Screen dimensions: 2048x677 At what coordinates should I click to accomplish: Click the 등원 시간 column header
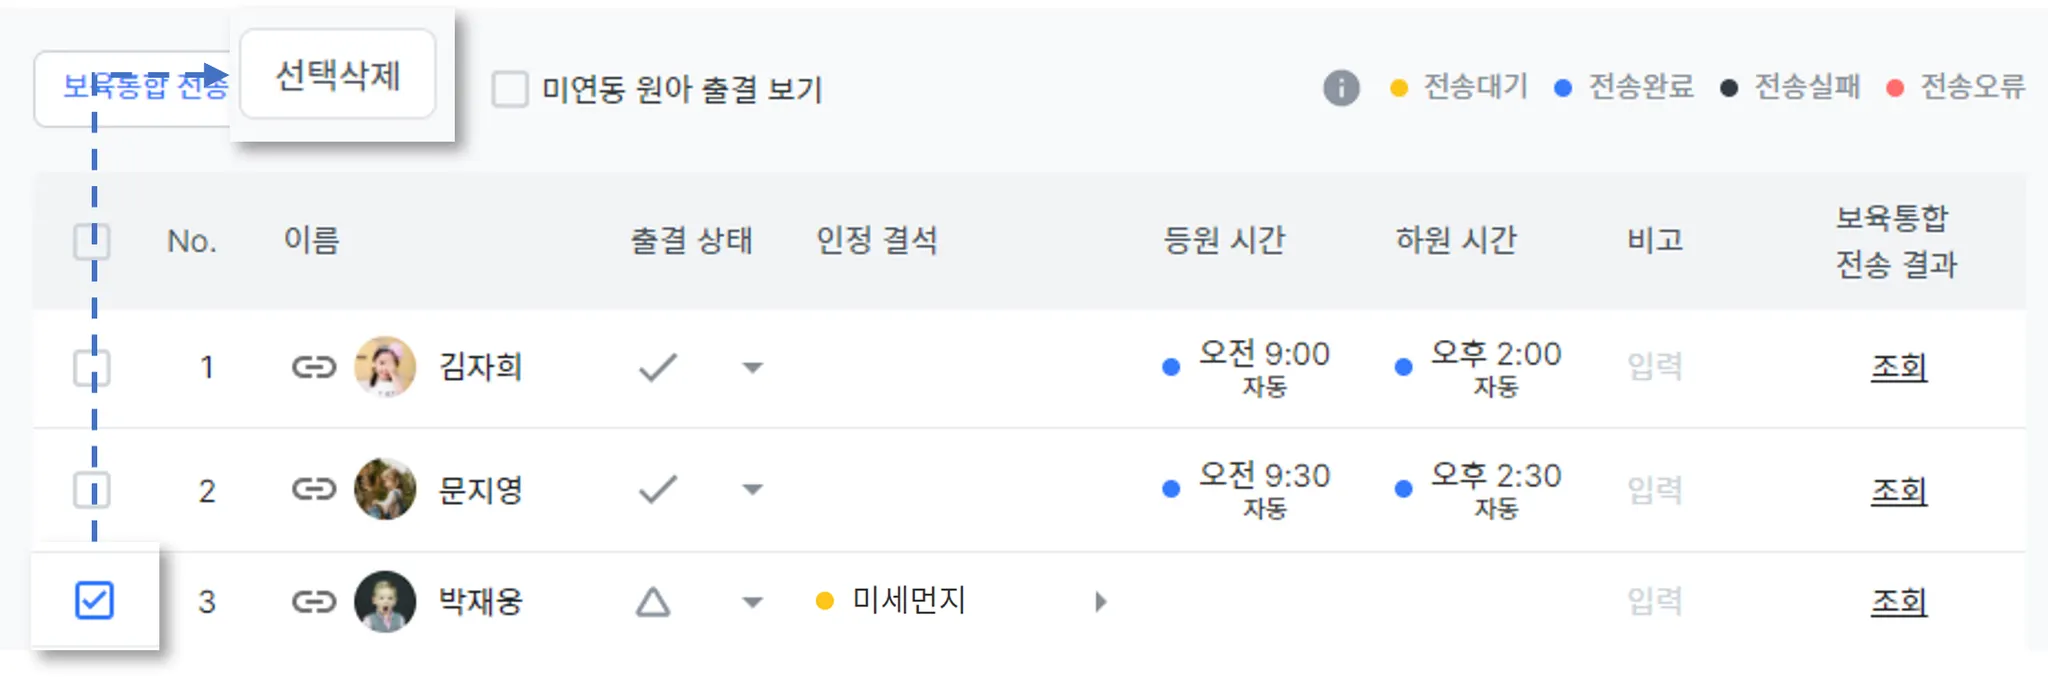[1224, 241]
